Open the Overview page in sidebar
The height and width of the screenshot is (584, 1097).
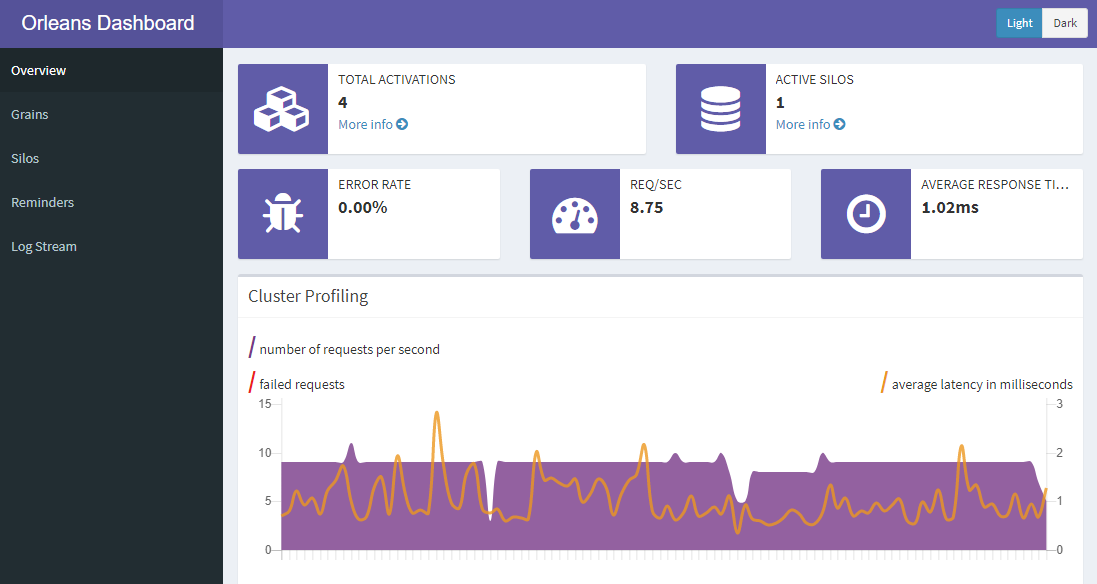coord(39,71)
